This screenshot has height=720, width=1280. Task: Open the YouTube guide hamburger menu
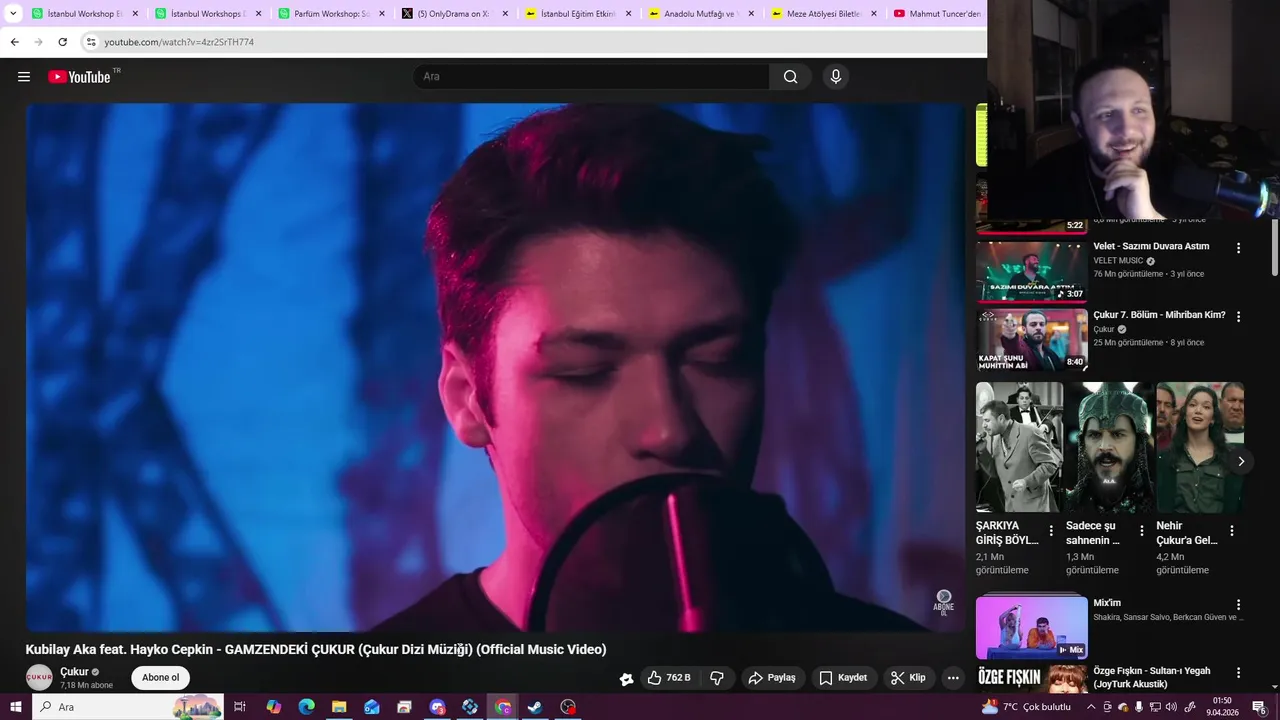click(x=24, y=77)
